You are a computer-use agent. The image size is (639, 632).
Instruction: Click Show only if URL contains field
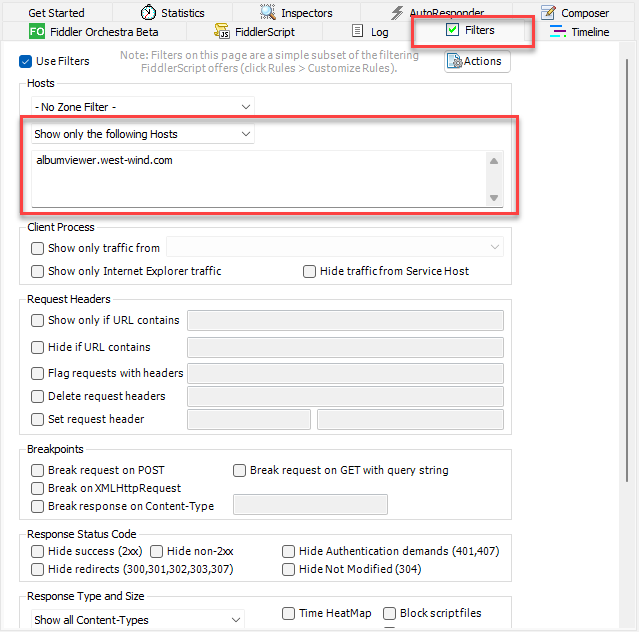click(x=346, y=321)
